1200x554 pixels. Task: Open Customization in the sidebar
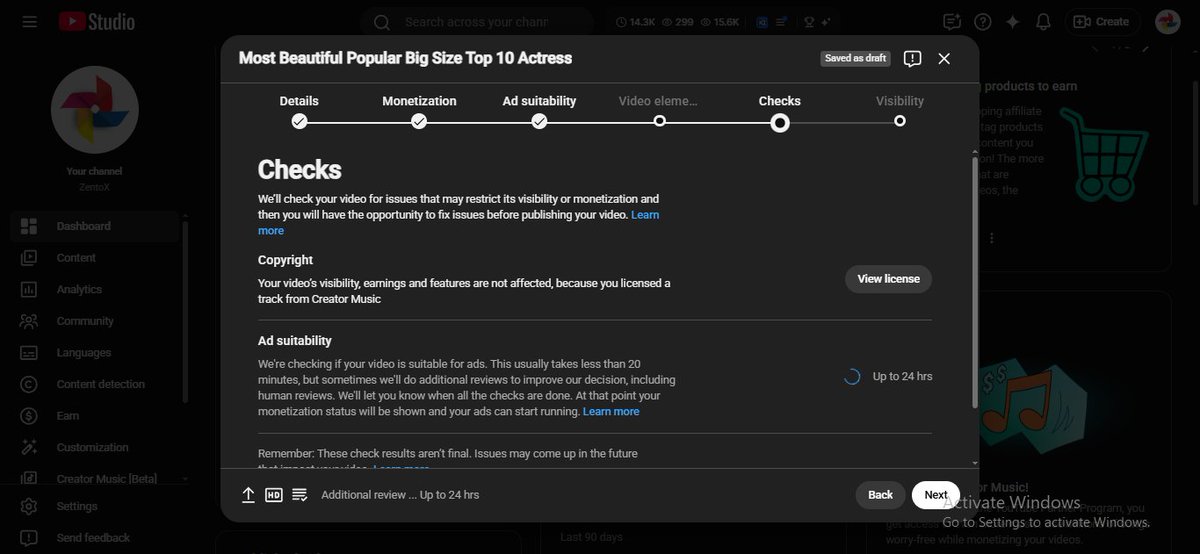[x=95, y=448]
